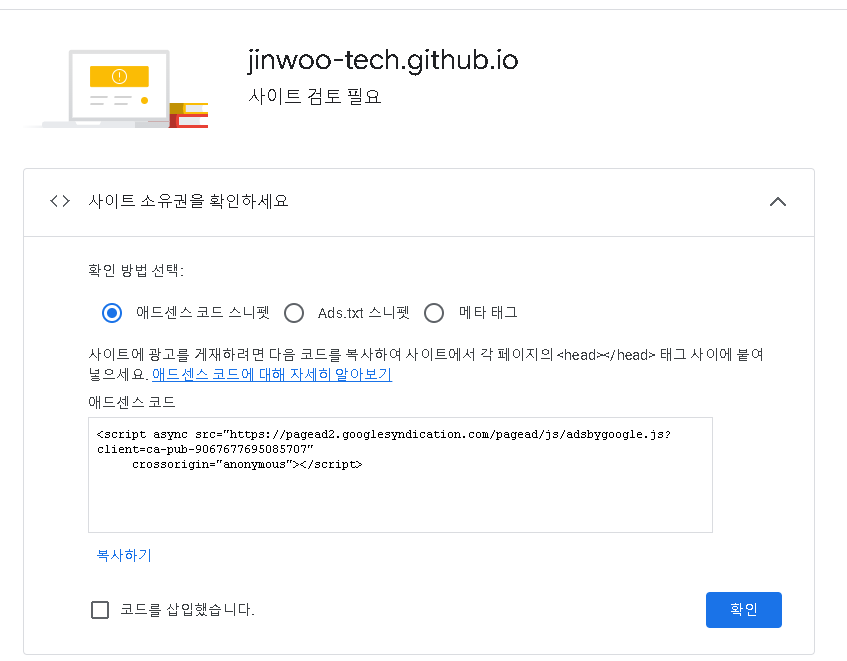Click the 애드센스 코드 스니펫 option label

click(203, 313)
